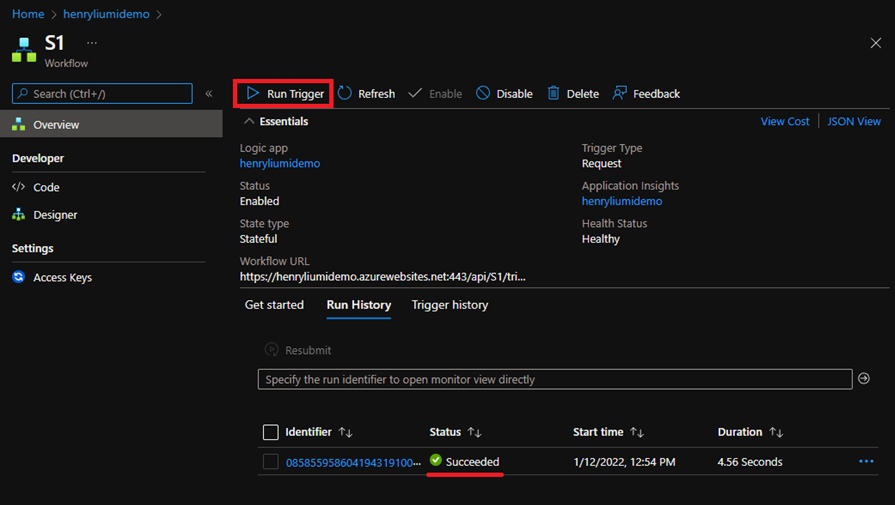Image resolution: width=895 pixels, height=505 pixels.
Task: Click the Healthy health status value
Action: pyautogui.click(x=600, y=239)
